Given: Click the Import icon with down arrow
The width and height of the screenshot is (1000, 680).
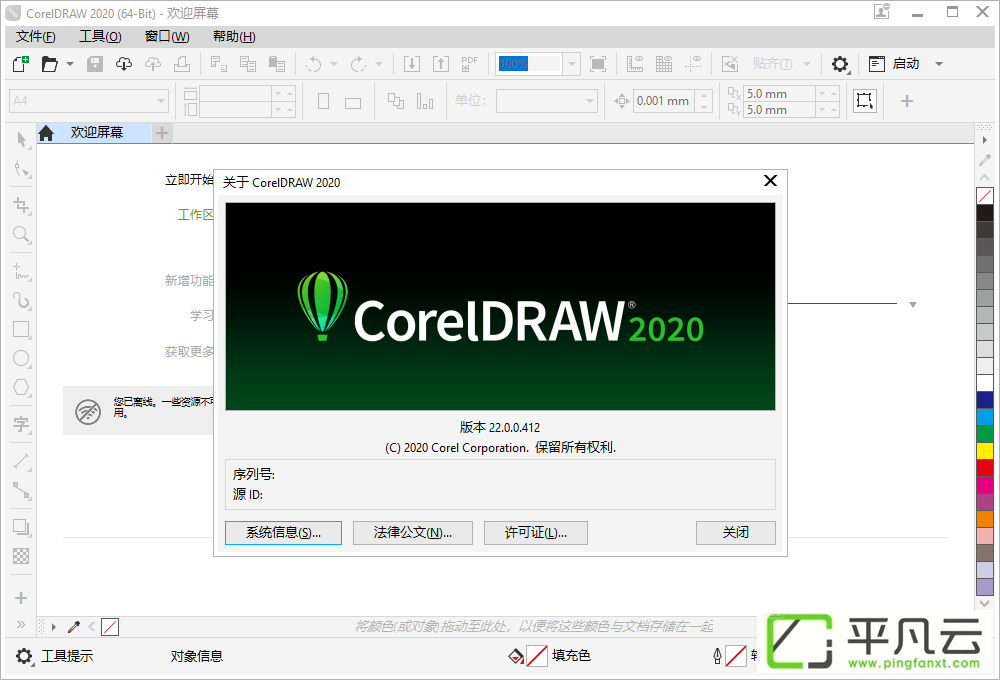Looking at the screenshot, I should pos(412,64).
